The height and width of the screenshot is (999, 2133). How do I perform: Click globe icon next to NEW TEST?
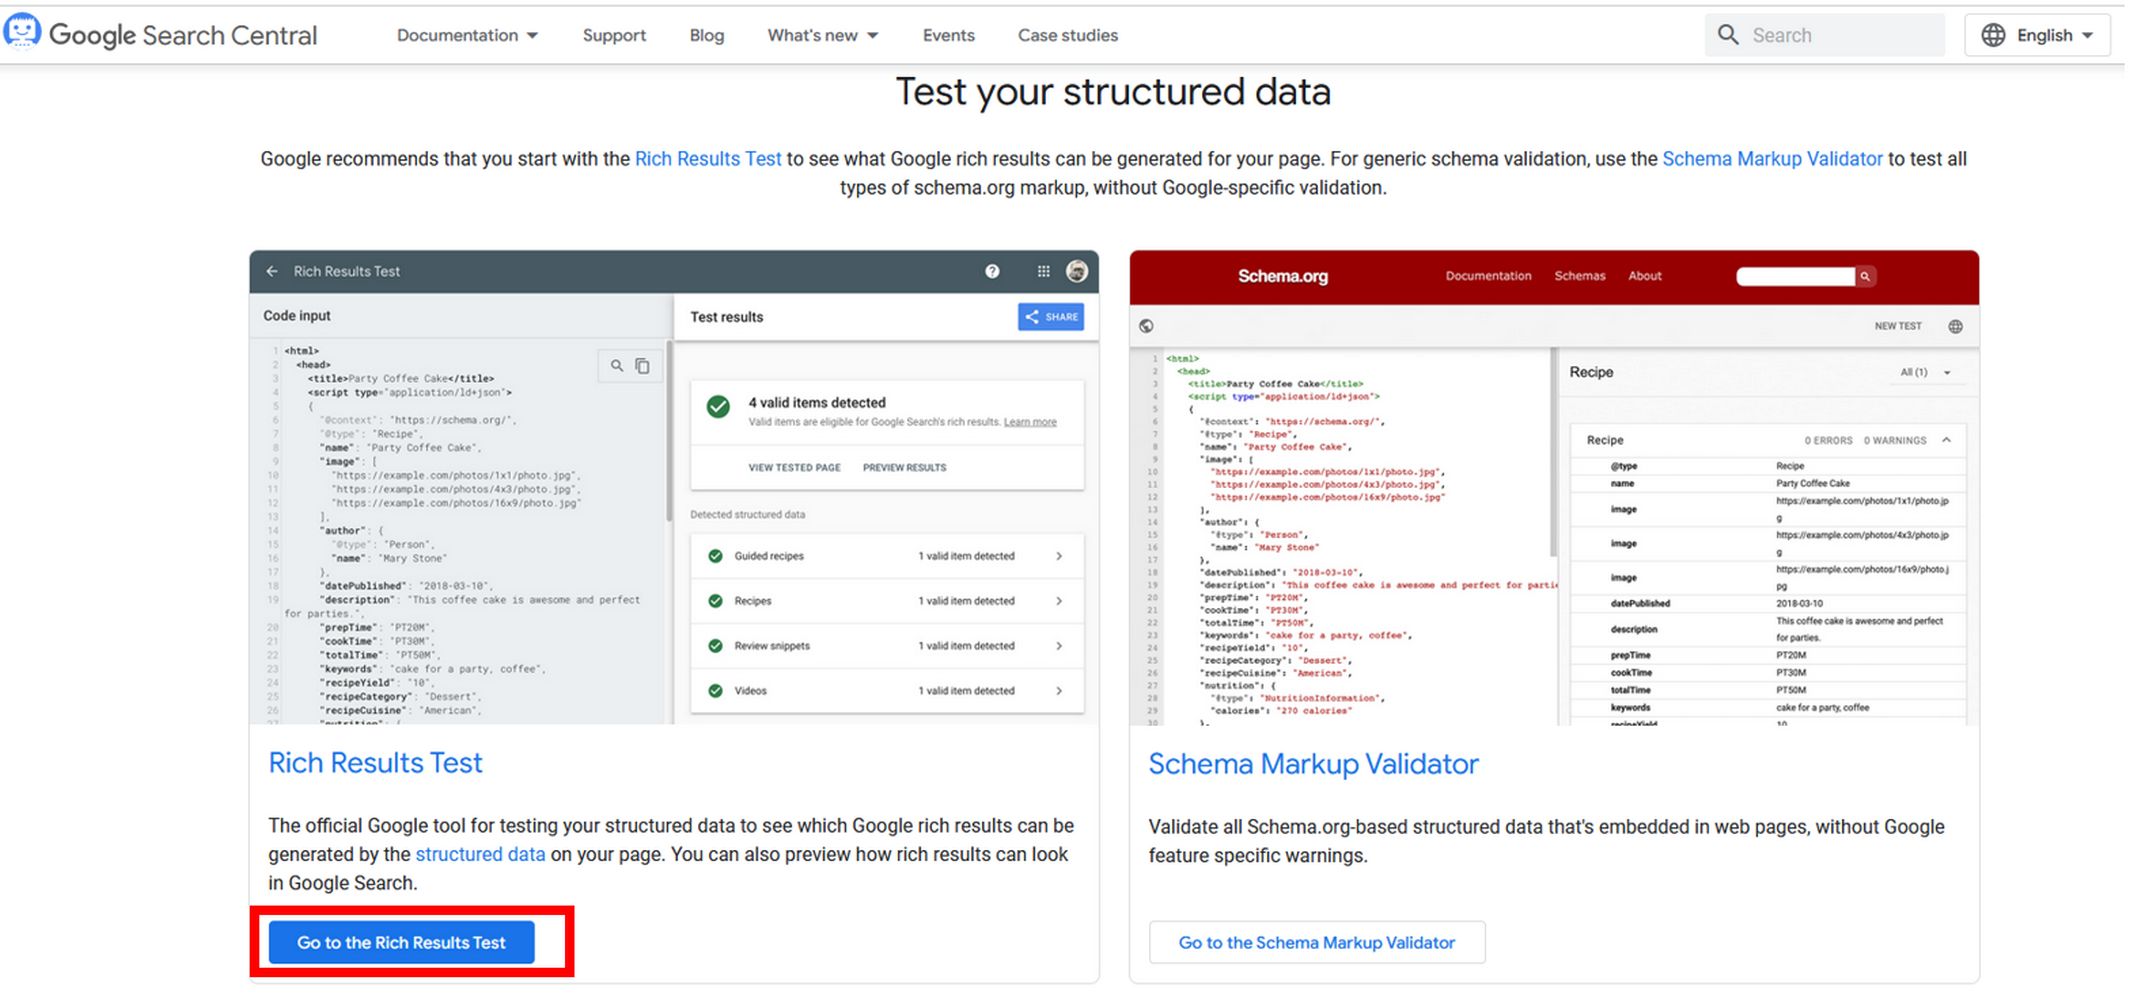click(1956, 326)
